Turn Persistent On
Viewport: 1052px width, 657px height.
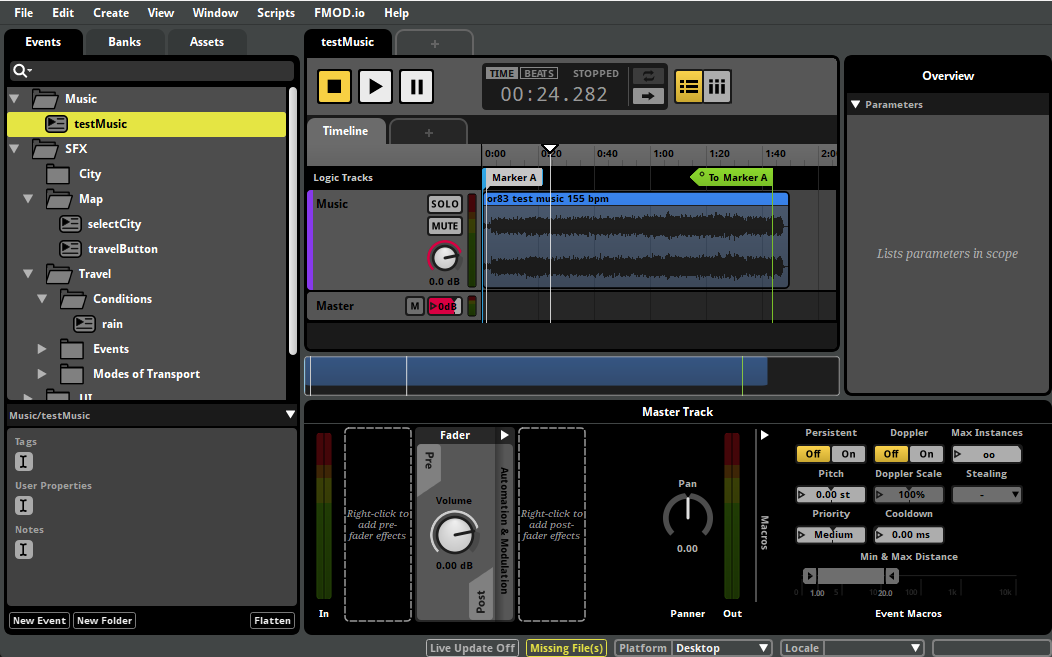click(x=846, y=454)
